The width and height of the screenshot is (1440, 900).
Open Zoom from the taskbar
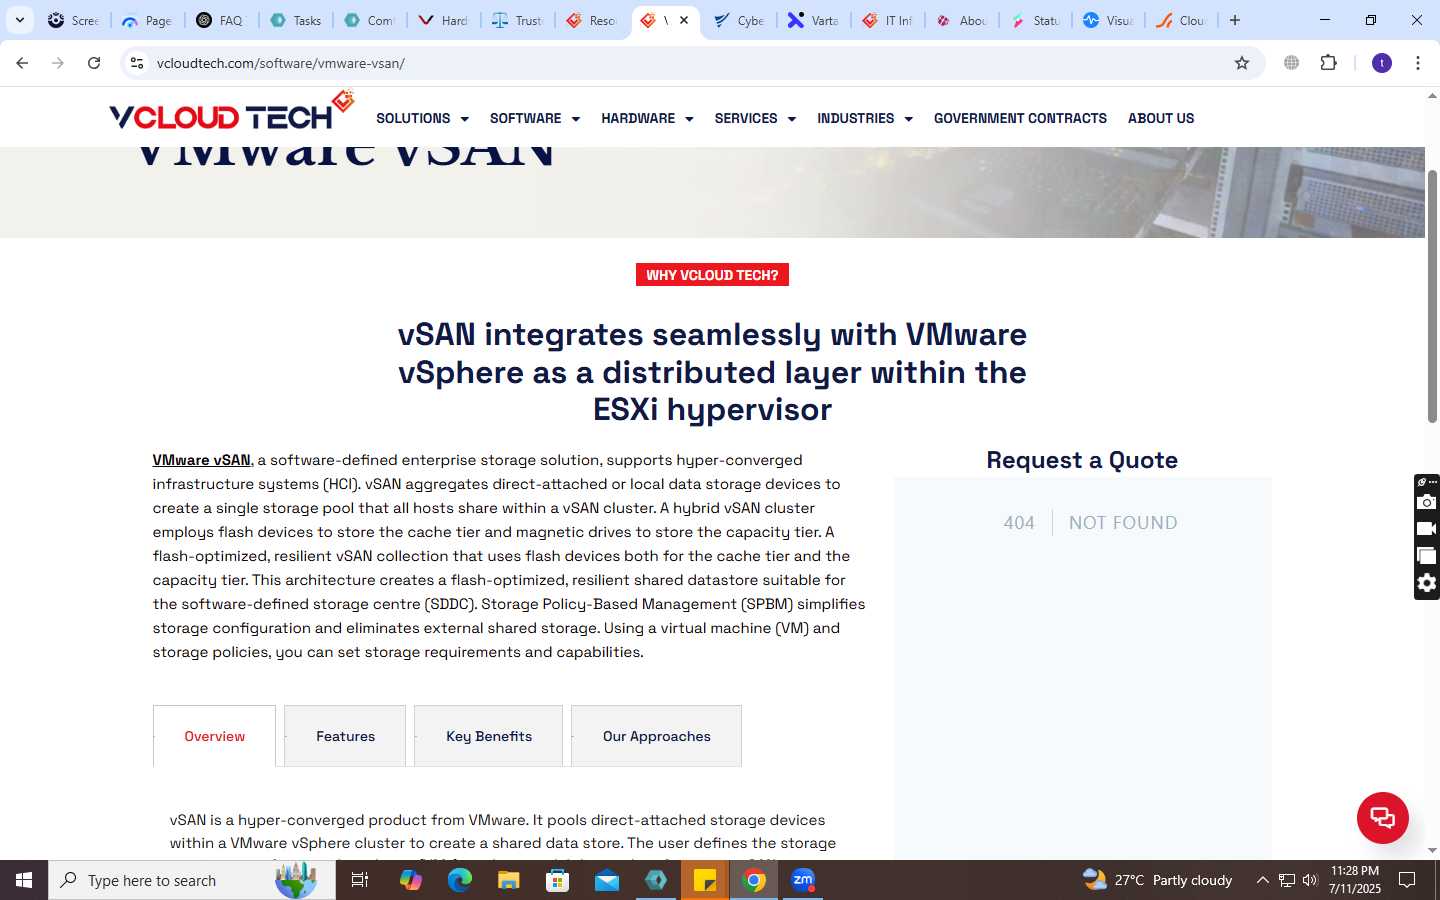coord(803,880)
